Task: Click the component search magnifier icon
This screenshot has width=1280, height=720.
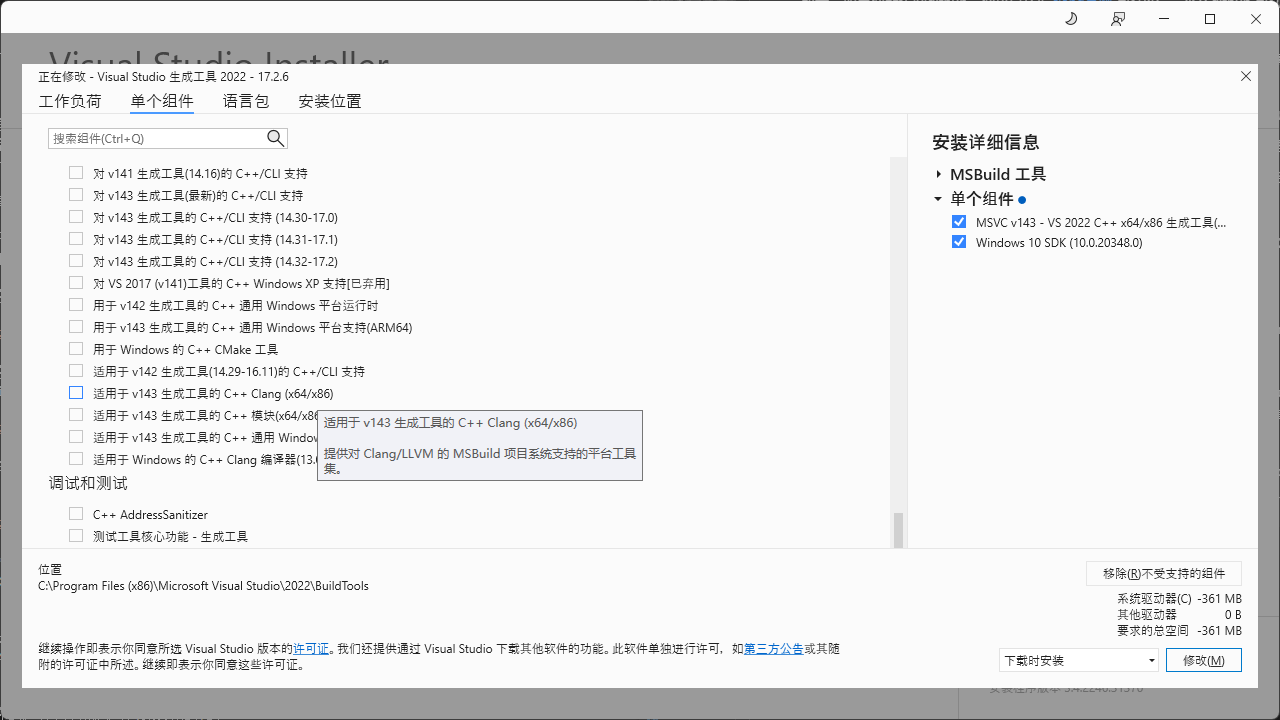Action: [275, 138]
